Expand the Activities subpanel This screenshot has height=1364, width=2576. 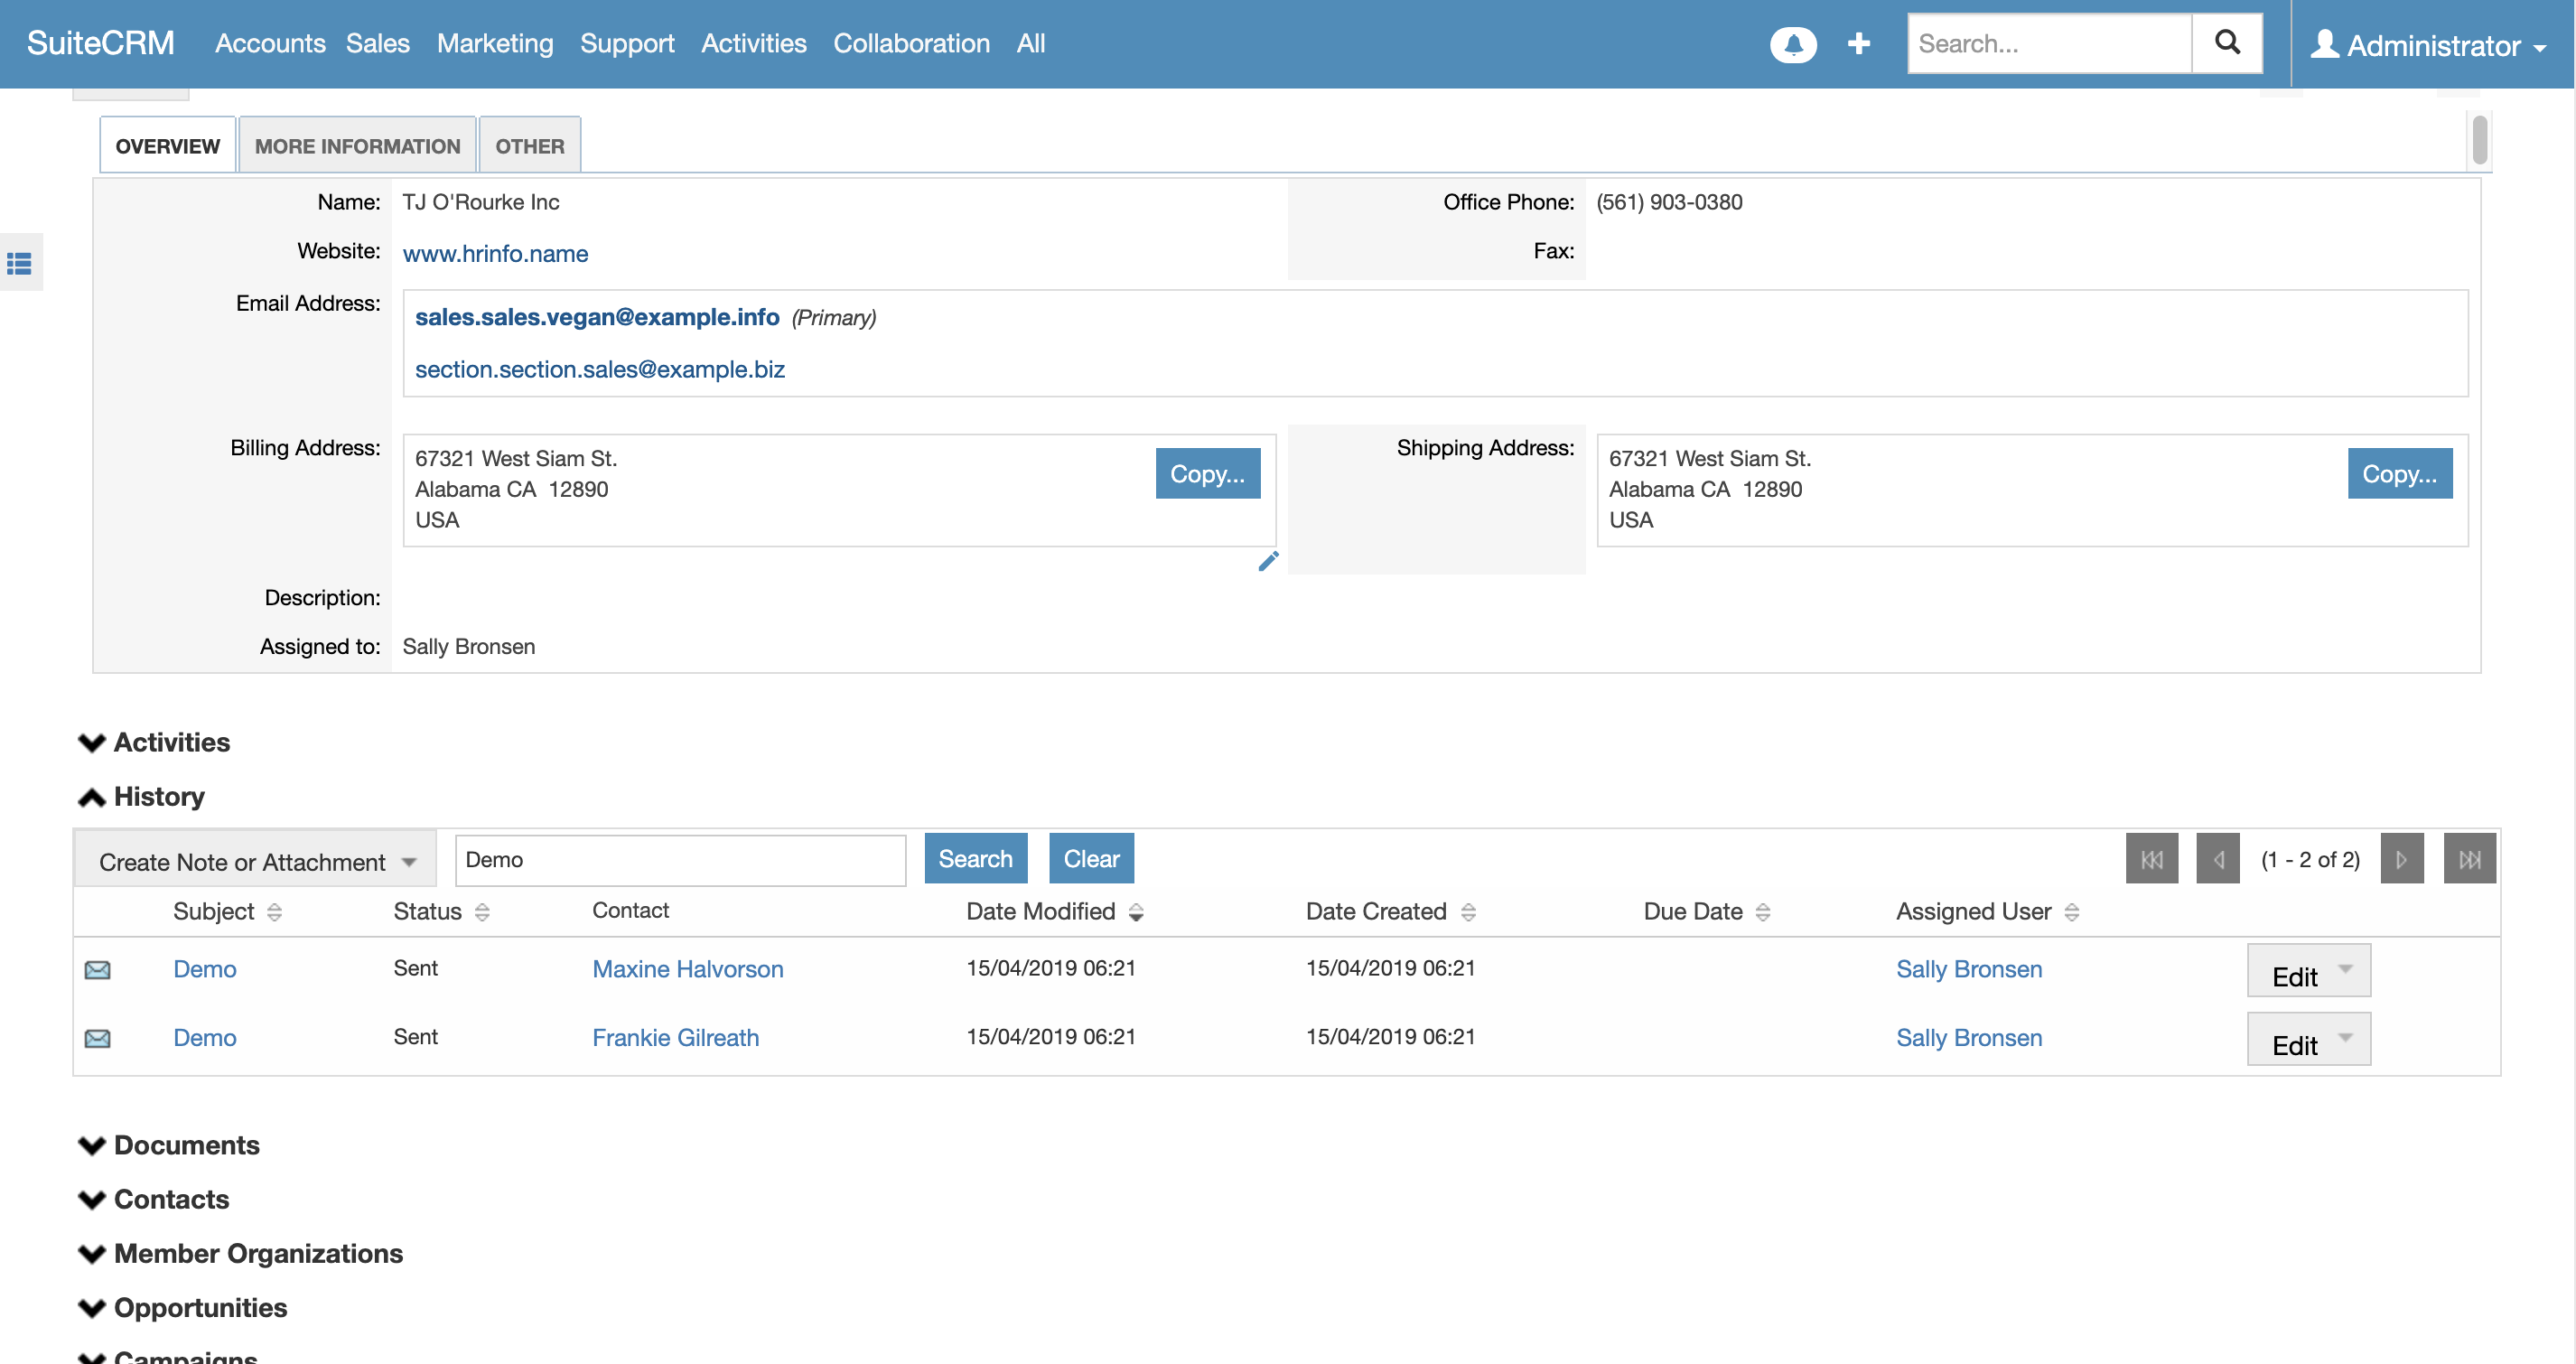click(x=92, y=742)
